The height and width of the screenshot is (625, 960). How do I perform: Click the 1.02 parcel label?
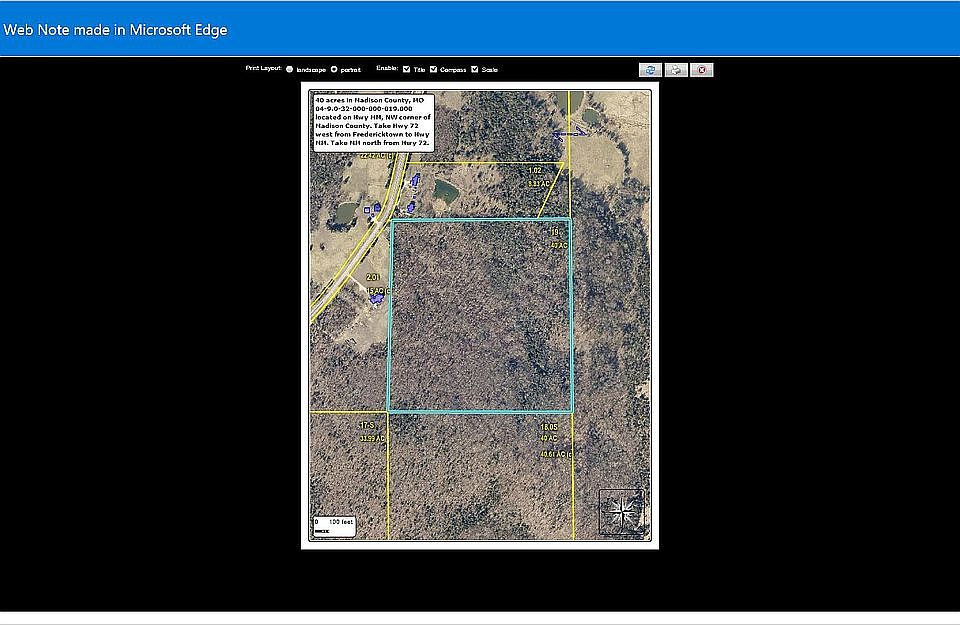[x=535, y=170]
